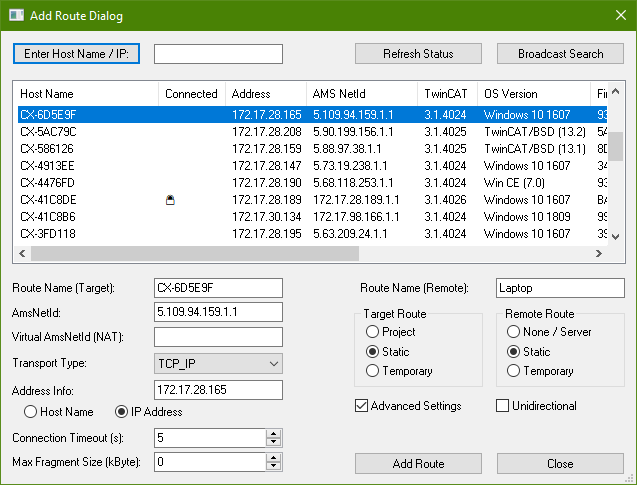637x485 pixels.
Task: Click TwinCAT version cell 3.1.4026
Action: pyautogui.click(x=445, y=200)
